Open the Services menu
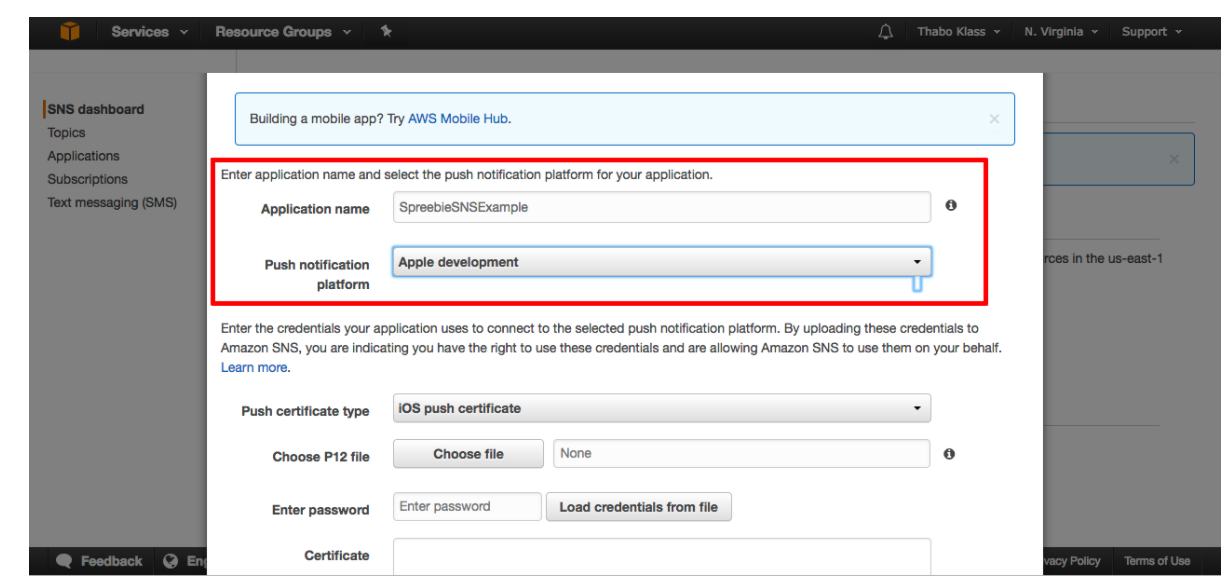Viewport: 1231px width, 588px height. tap(149, 32)
